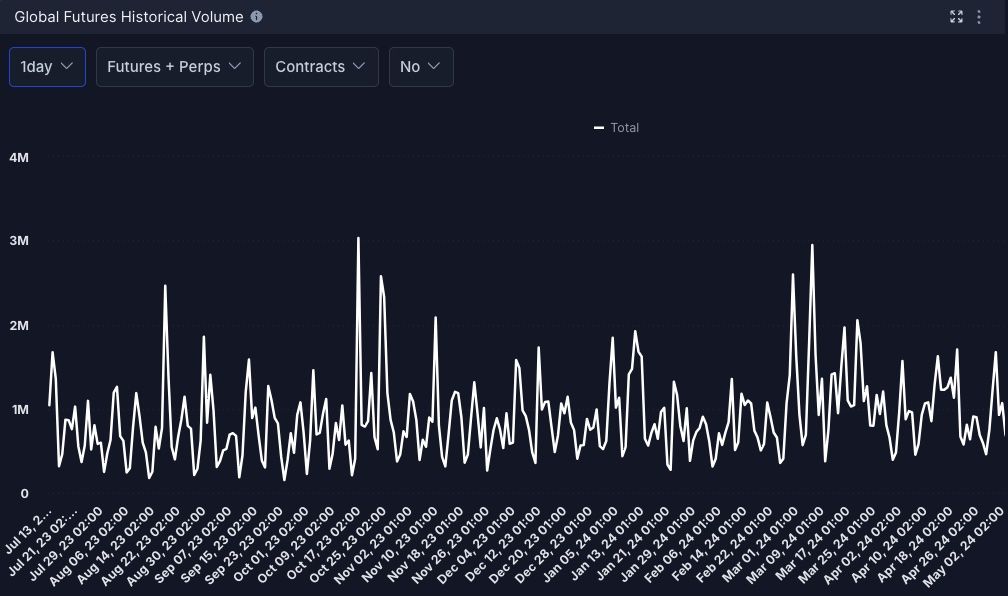Open the three-dot options menu

point(980,17)
